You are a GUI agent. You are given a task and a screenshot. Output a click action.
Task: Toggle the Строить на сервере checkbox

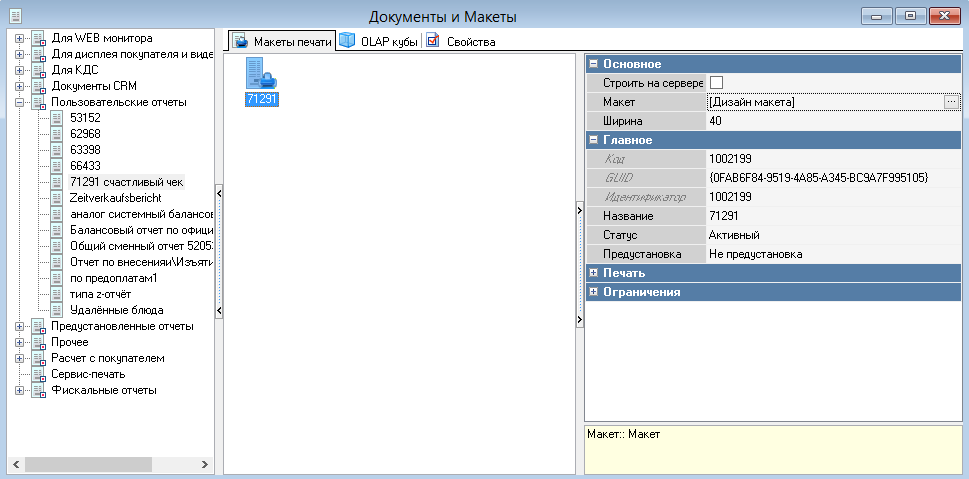click(x=716, y=83)
